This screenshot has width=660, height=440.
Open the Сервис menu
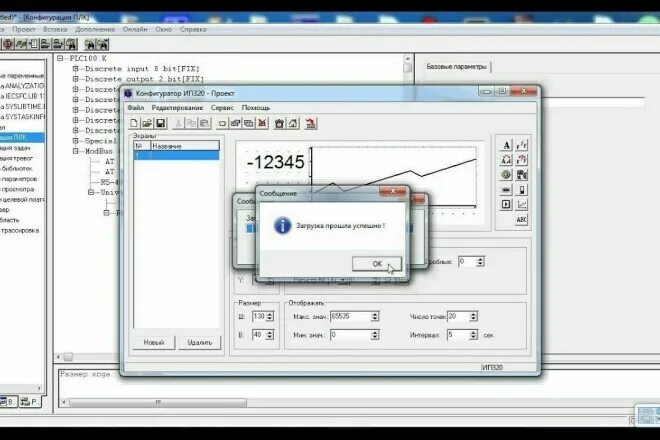[222, 108]
